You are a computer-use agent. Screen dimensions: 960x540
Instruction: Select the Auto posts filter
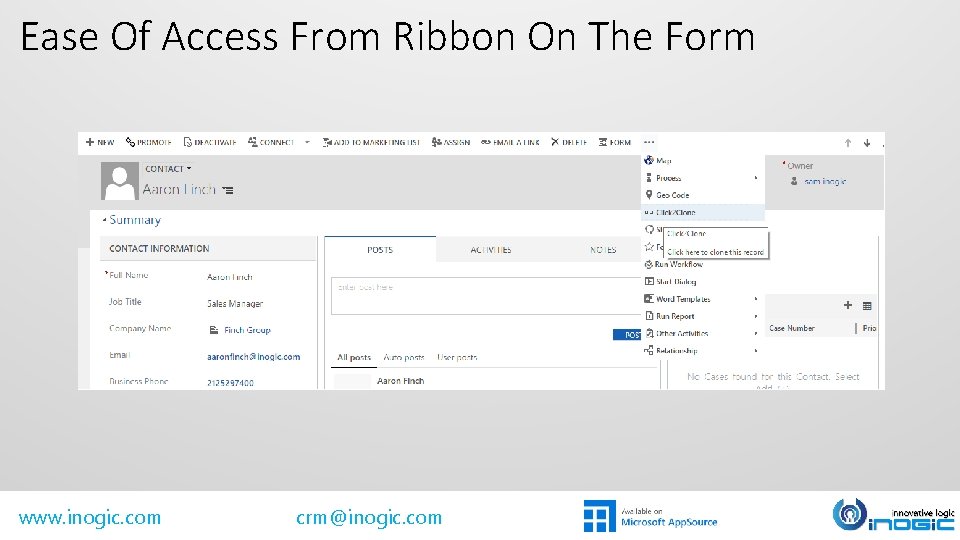click(x=403, y=357)
